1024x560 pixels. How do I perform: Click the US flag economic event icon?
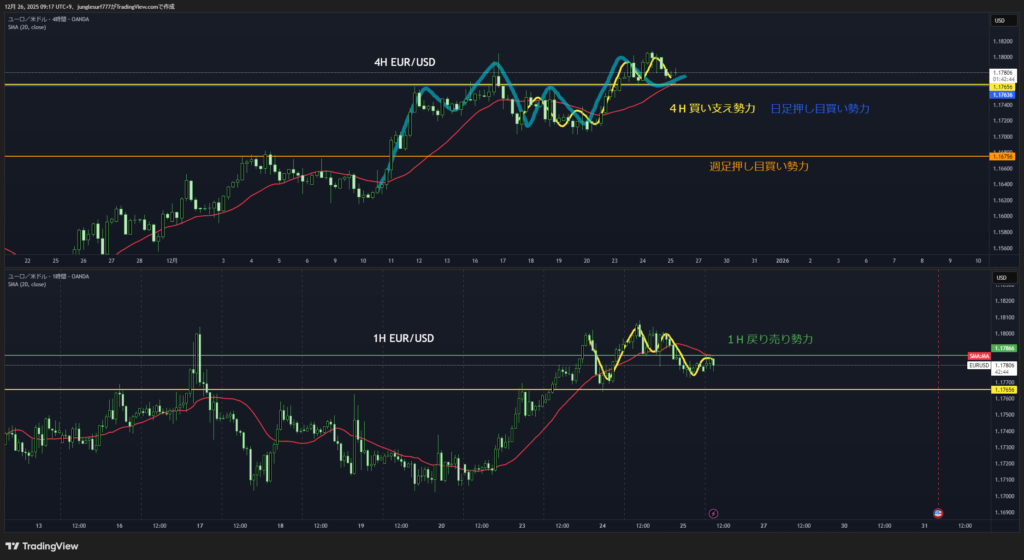(938, 513)
